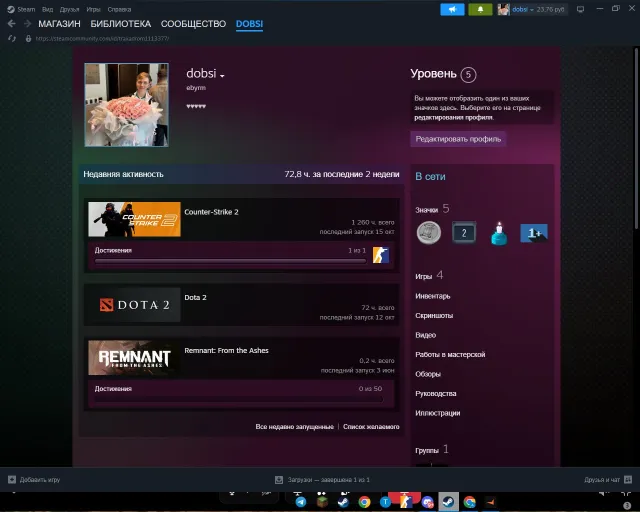Click the Counter-Strike 2 game banner

[x=134, y=219]
